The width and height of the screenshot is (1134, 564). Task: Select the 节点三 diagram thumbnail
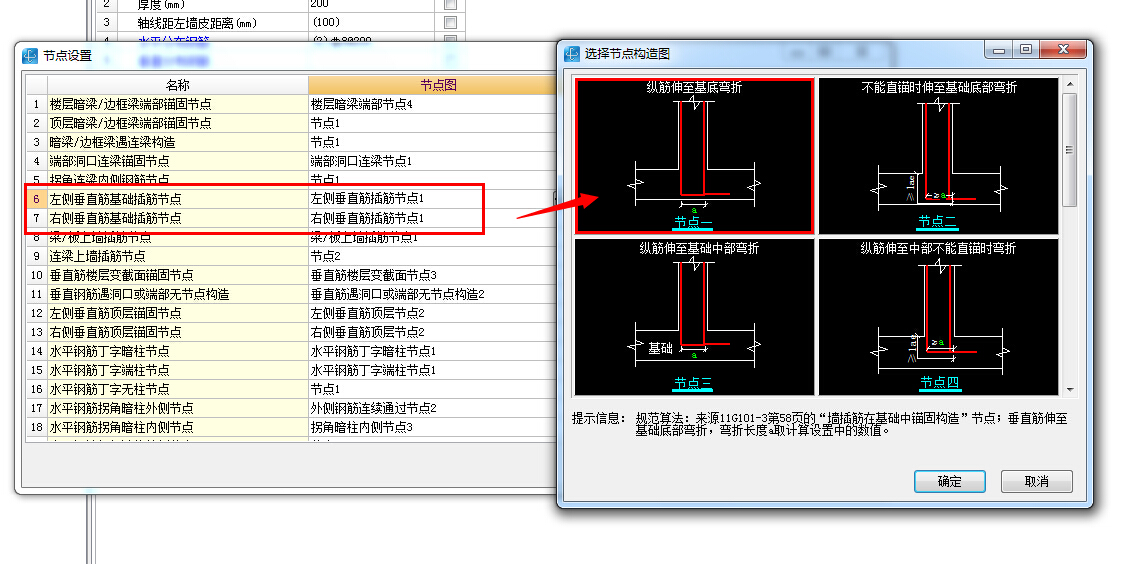[694, 317]
